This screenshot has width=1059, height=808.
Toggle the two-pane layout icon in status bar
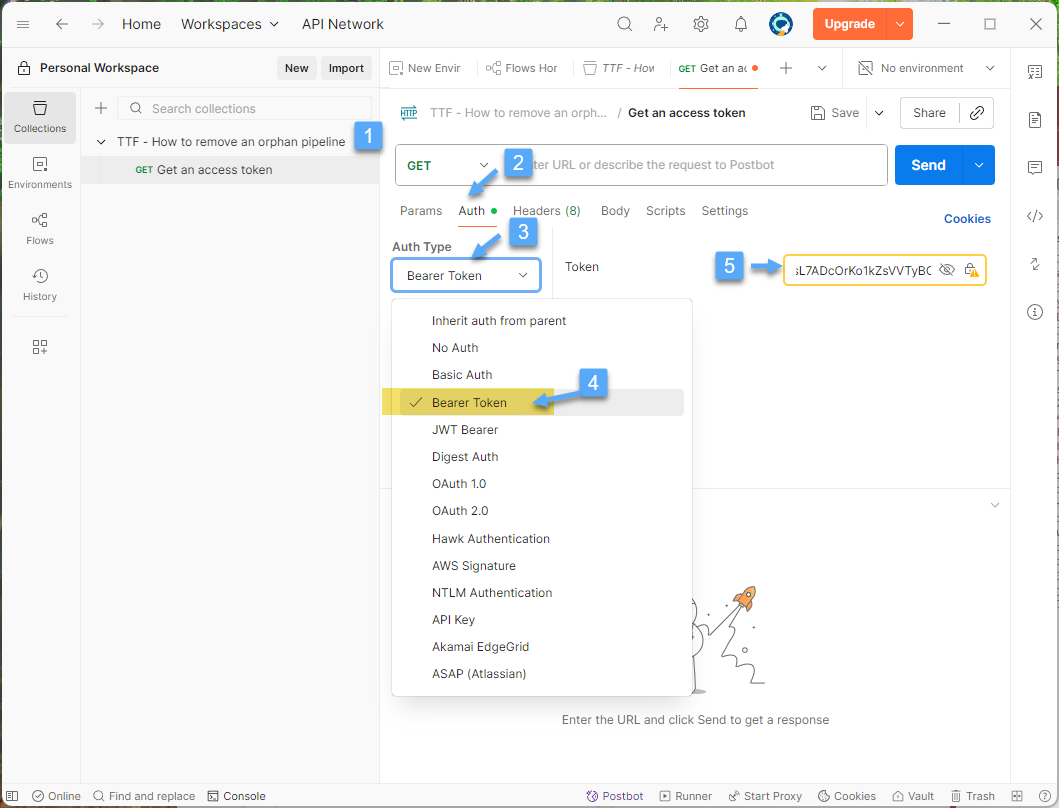(1017, 796)
